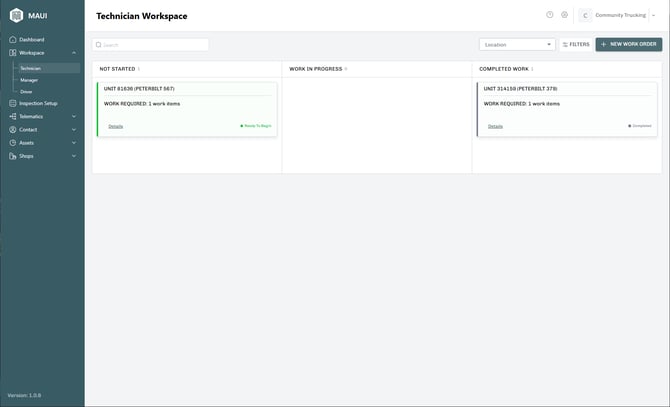This screenshot has height=407, width=670.
Task: Click the info icon beside NOT STARTED
Action: click(x=139, y=69)
